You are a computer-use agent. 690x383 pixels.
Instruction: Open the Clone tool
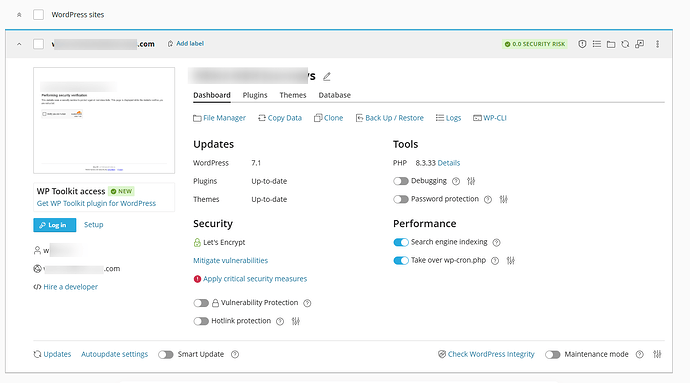pos(328,118)
